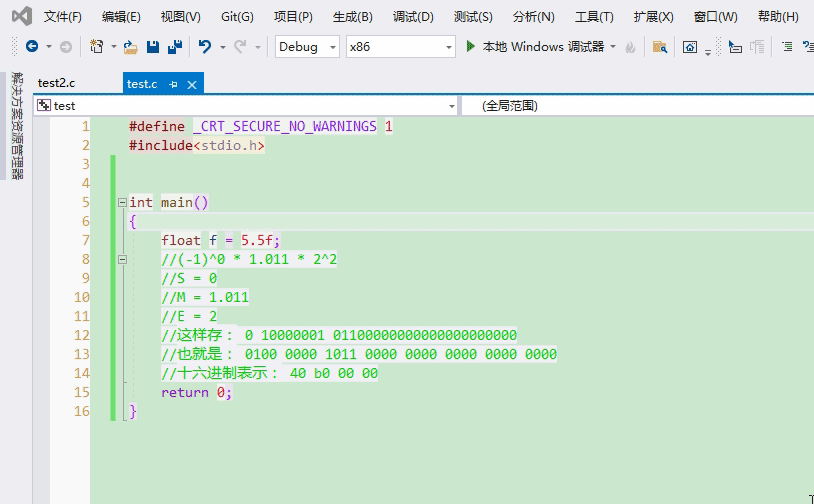Click the Save All icon
The image size is (814, 504).
[174, 47]
